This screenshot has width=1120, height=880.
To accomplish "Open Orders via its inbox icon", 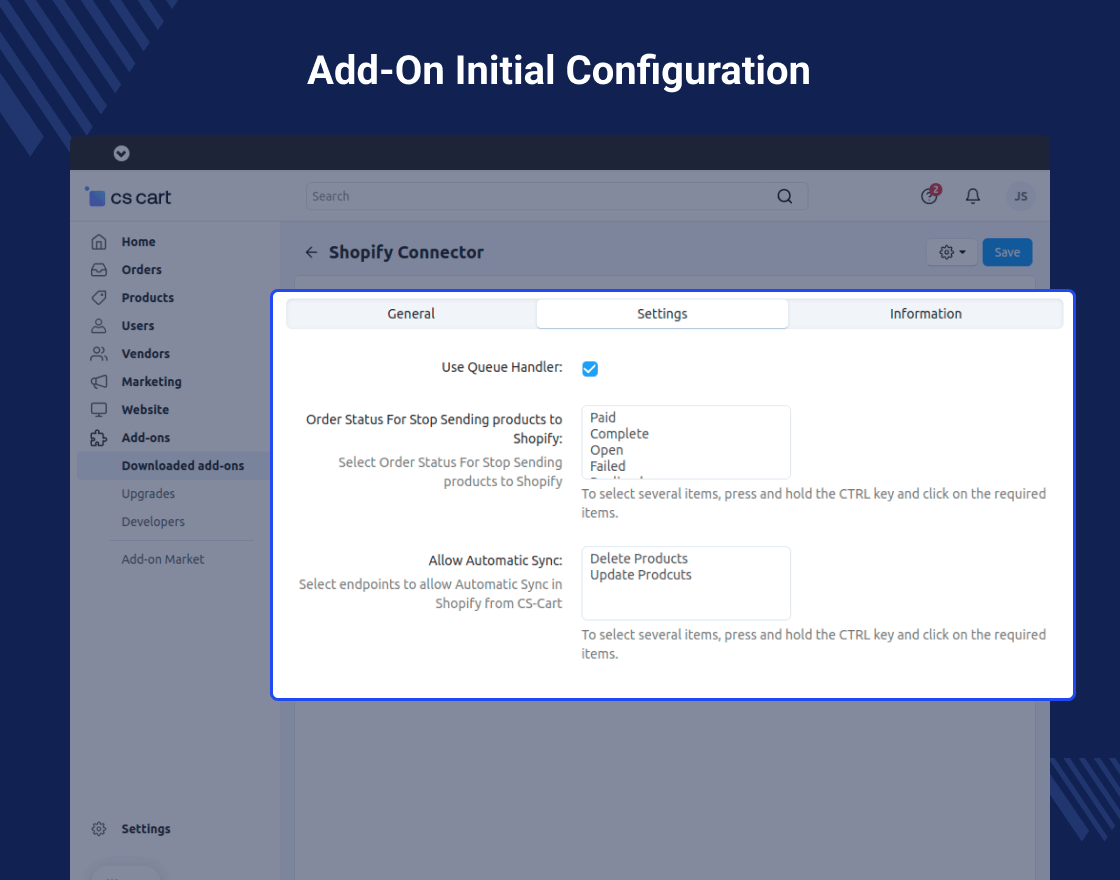I will coord(98,270).
